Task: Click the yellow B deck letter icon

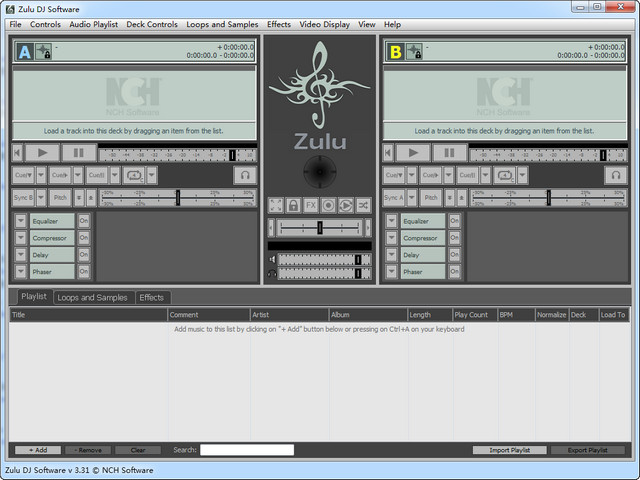Action: coord(396,52)
